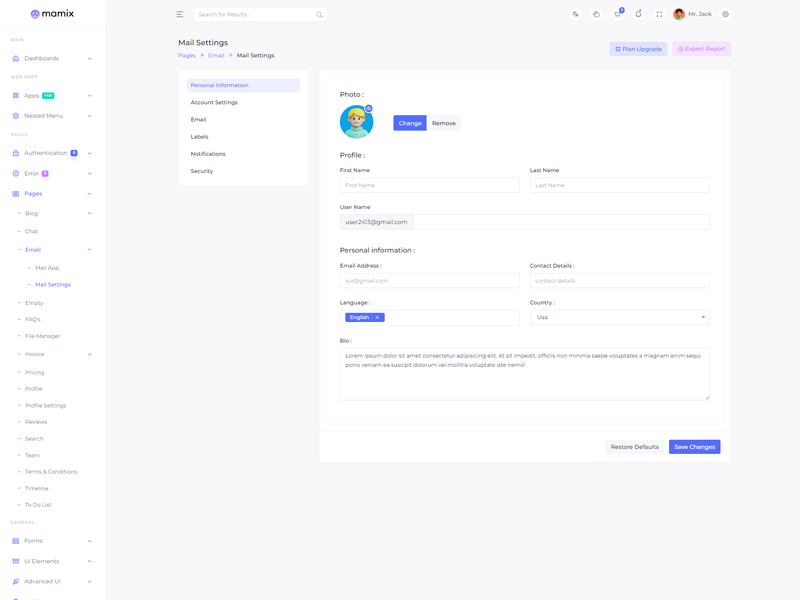Open the notifications bell icon
The height and width of the screenshot is (600, 800).
[x=638, y=14]
